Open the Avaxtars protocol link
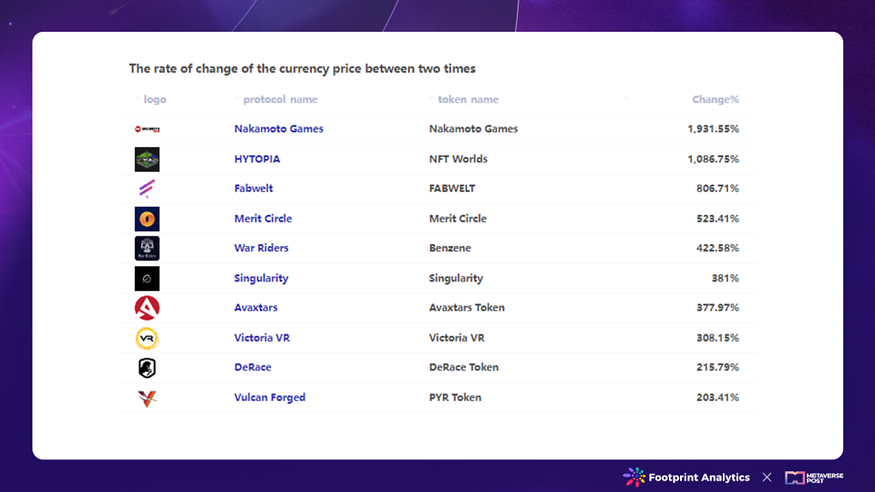The height and width of the screenshot is (492, 875). [x=256, y=308]
